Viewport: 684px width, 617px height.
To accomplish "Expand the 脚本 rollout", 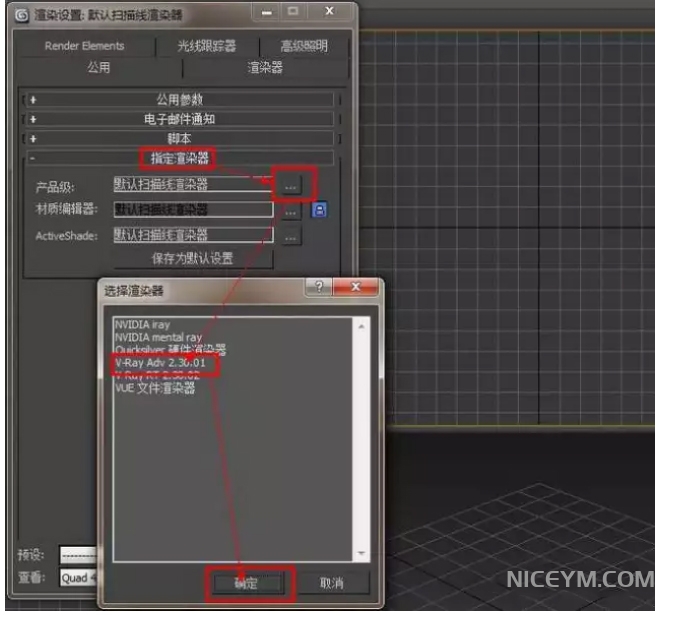I will [180, 139].
